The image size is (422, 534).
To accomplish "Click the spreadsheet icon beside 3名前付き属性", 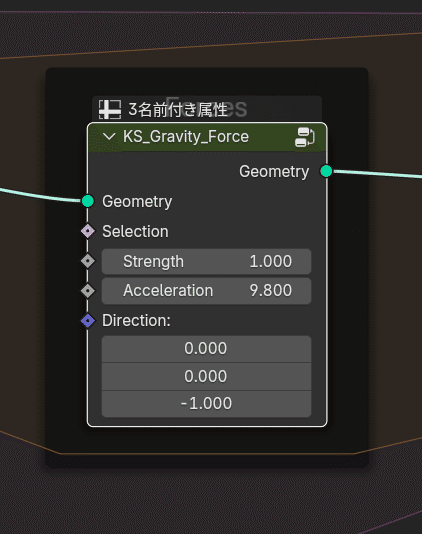I will pyautogui.click(x=110, y=109).
